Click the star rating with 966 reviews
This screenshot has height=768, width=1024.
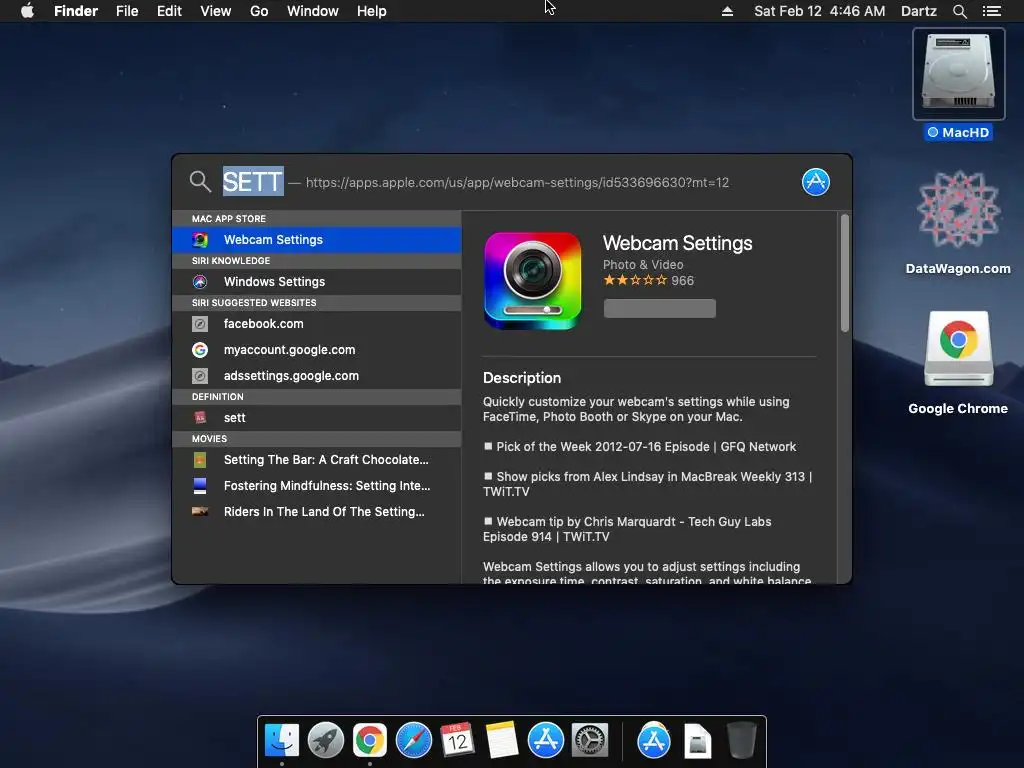click(648, 281)
